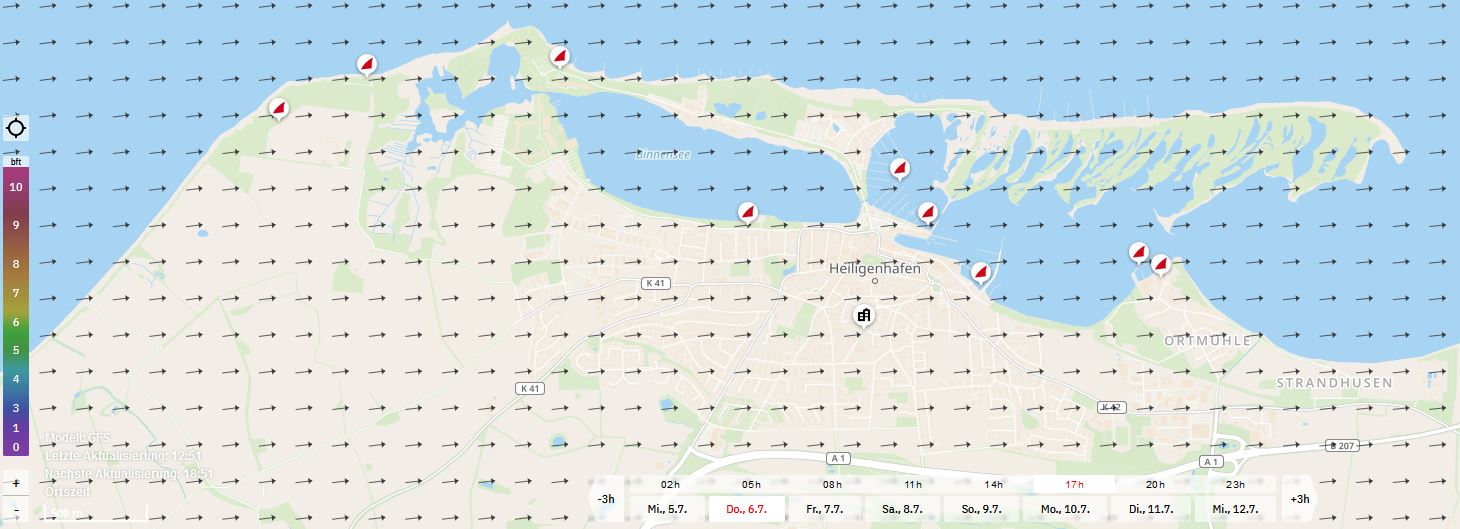
Task: Step back with the -3h button
Action: pos(606,499)
